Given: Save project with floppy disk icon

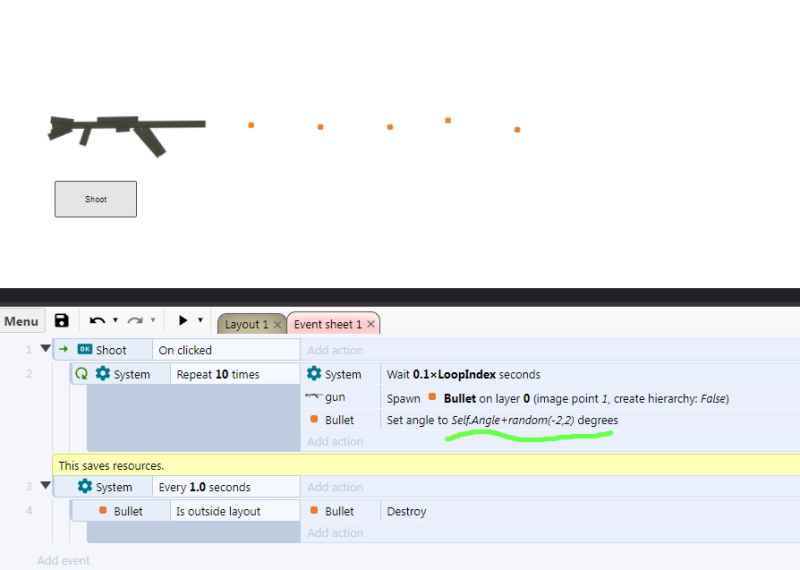Looking at the screenshot, I should pyautogui.click(x=62, y=320).
